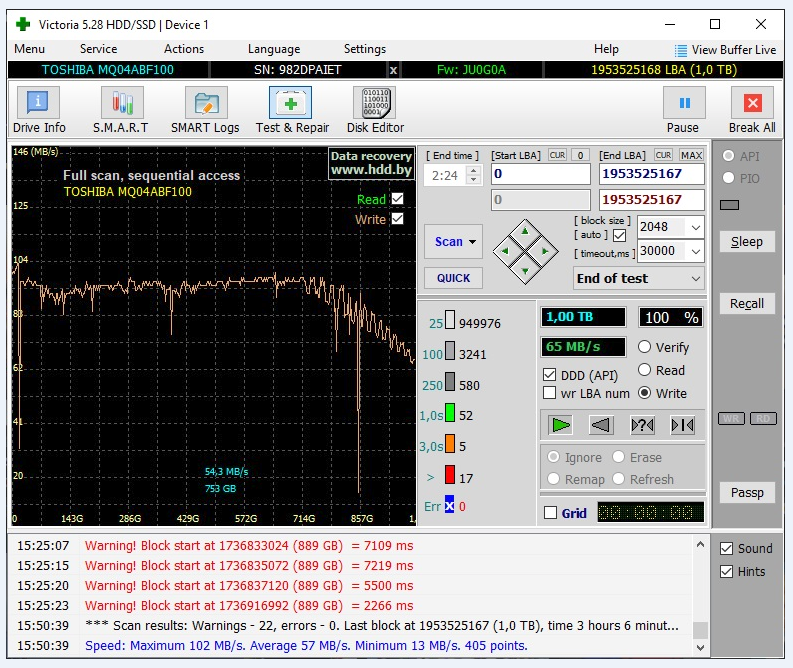Viewport: 793px width, 668px height.
Task: Open the block size 2048 dropdown
Action: click(696, 227)
